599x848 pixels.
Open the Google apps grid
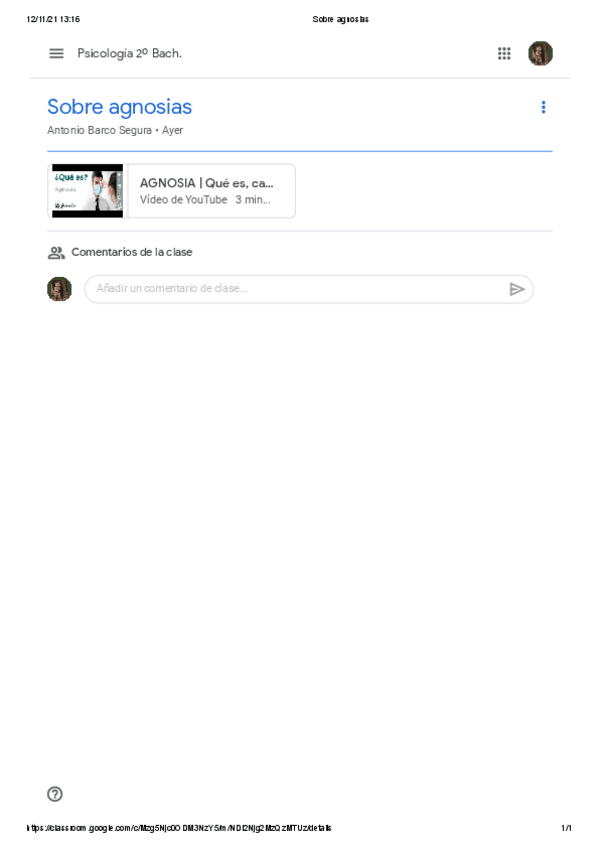pyautogui.click(x=504, y=54)
